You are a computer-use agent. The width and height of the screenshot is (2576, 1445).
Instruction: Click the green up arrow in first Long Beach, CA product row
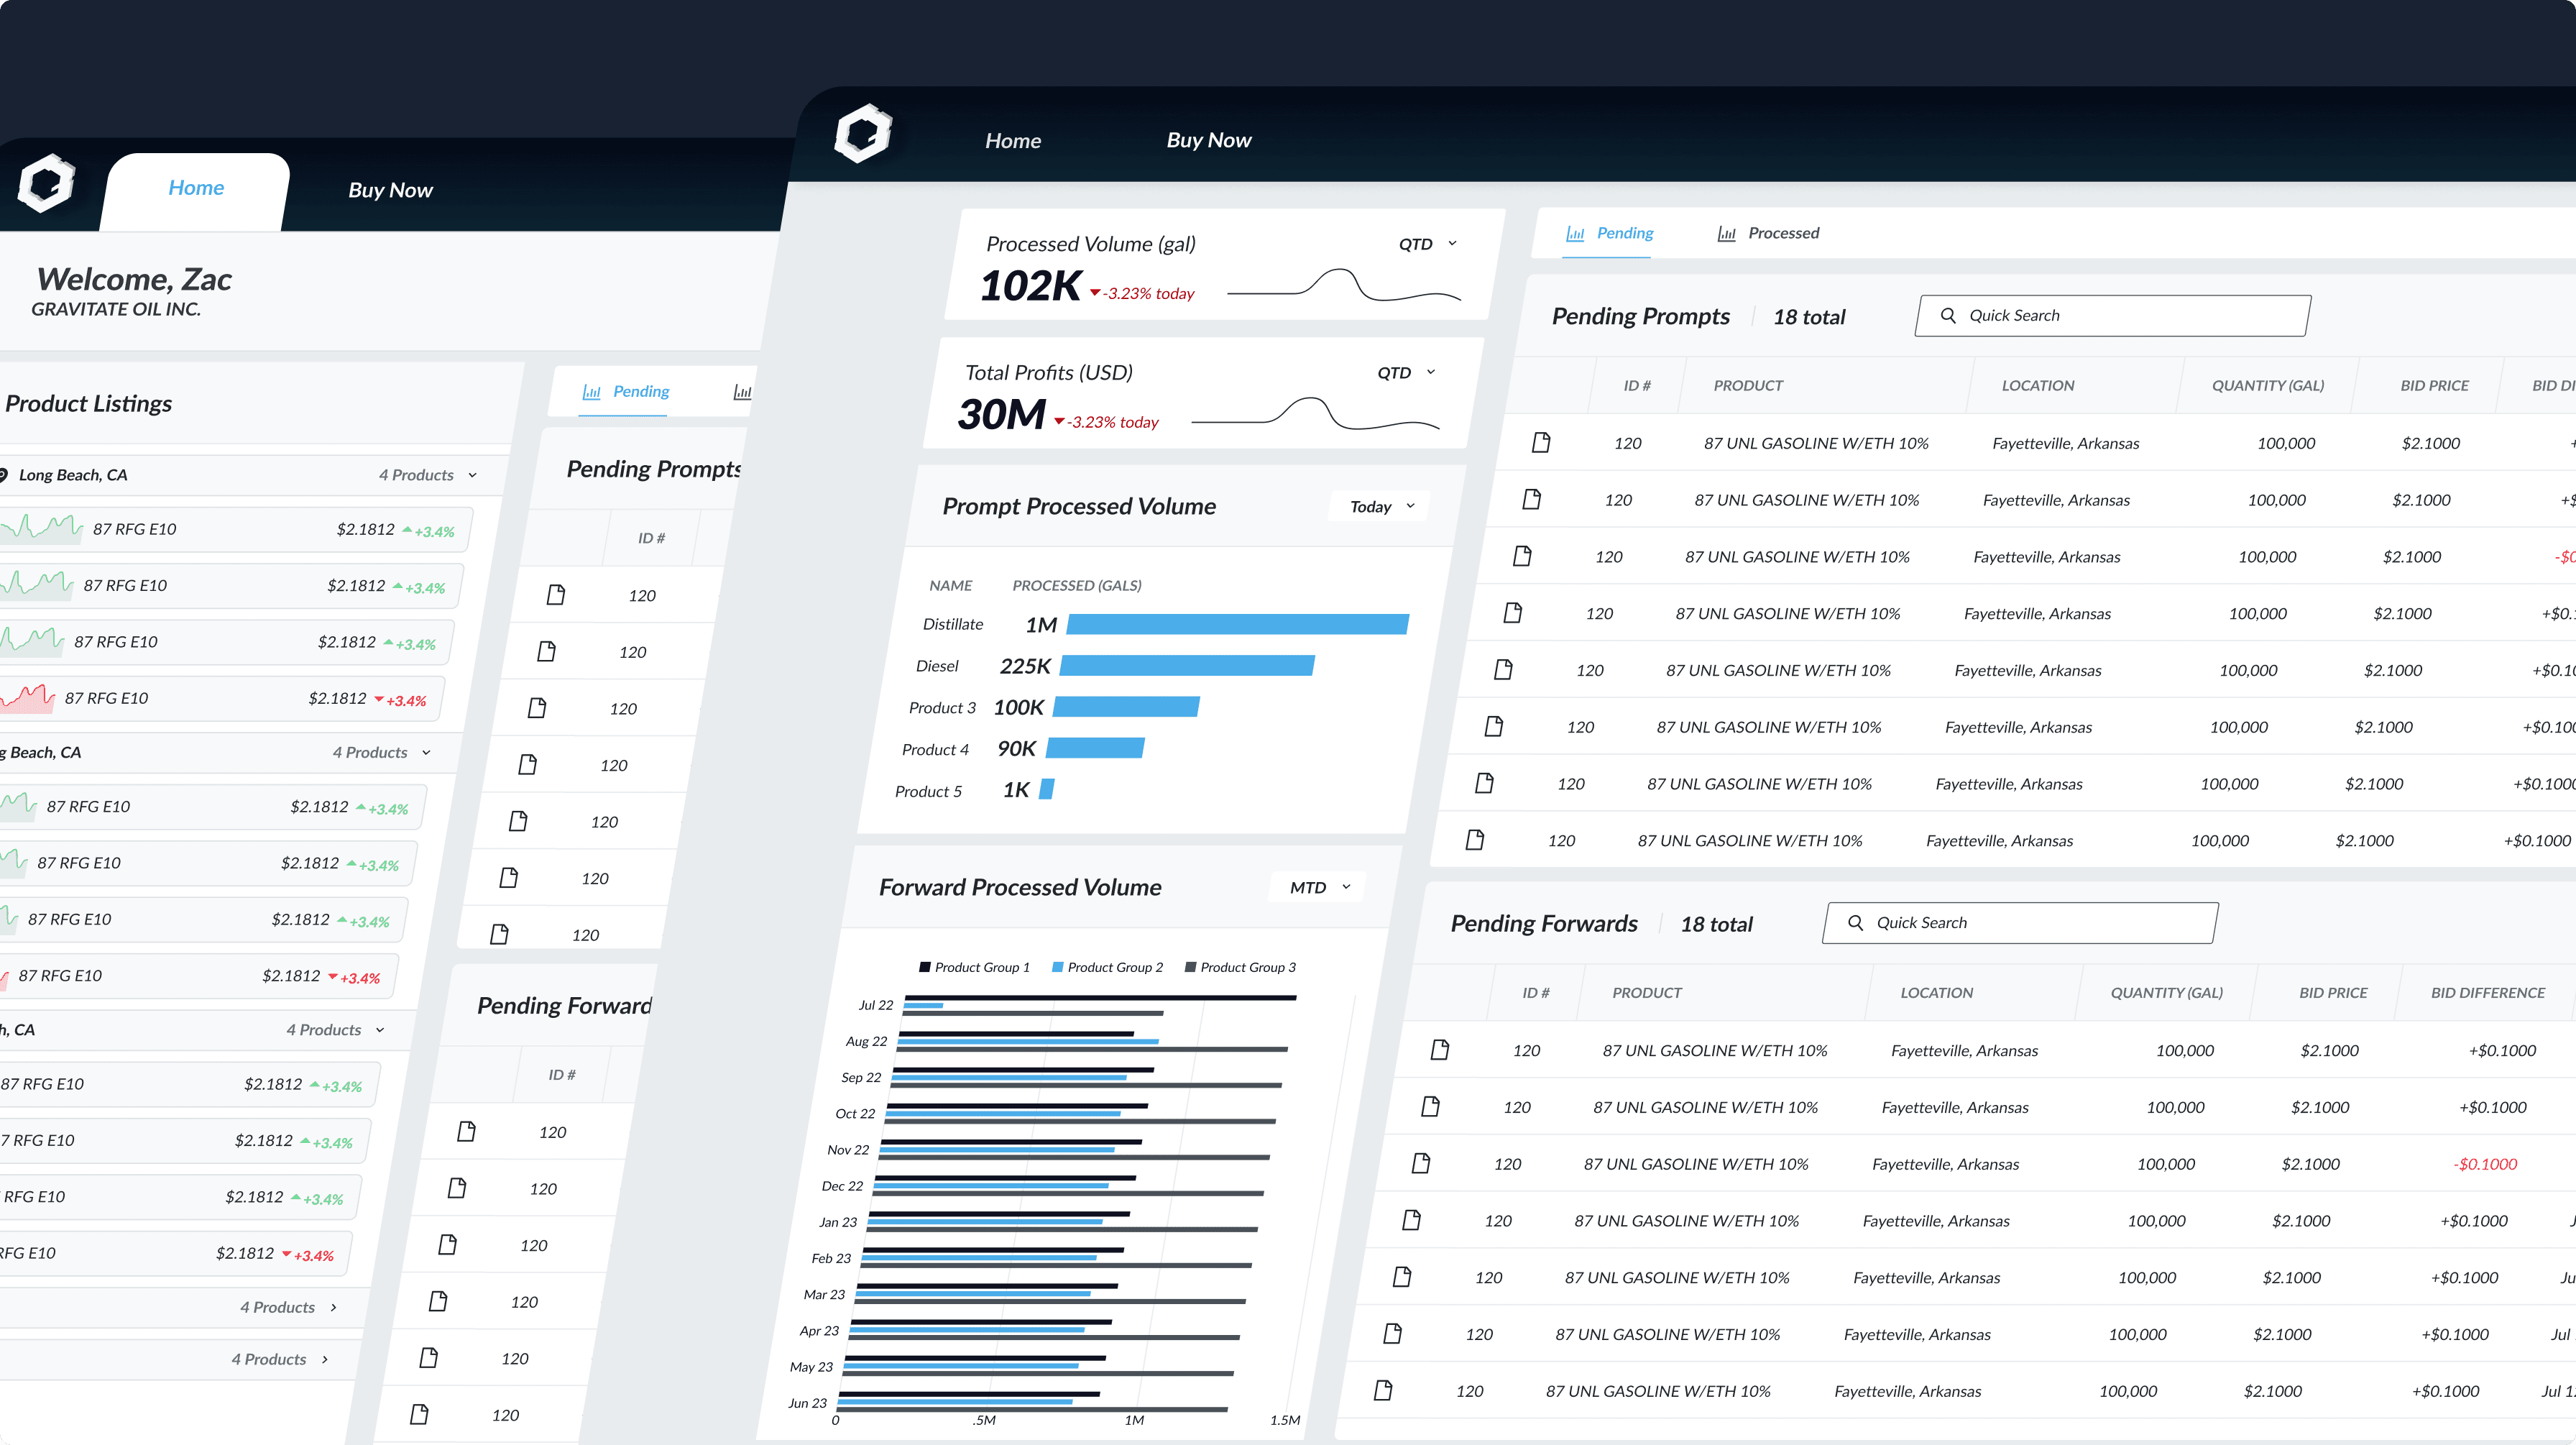tap(407, 529)
